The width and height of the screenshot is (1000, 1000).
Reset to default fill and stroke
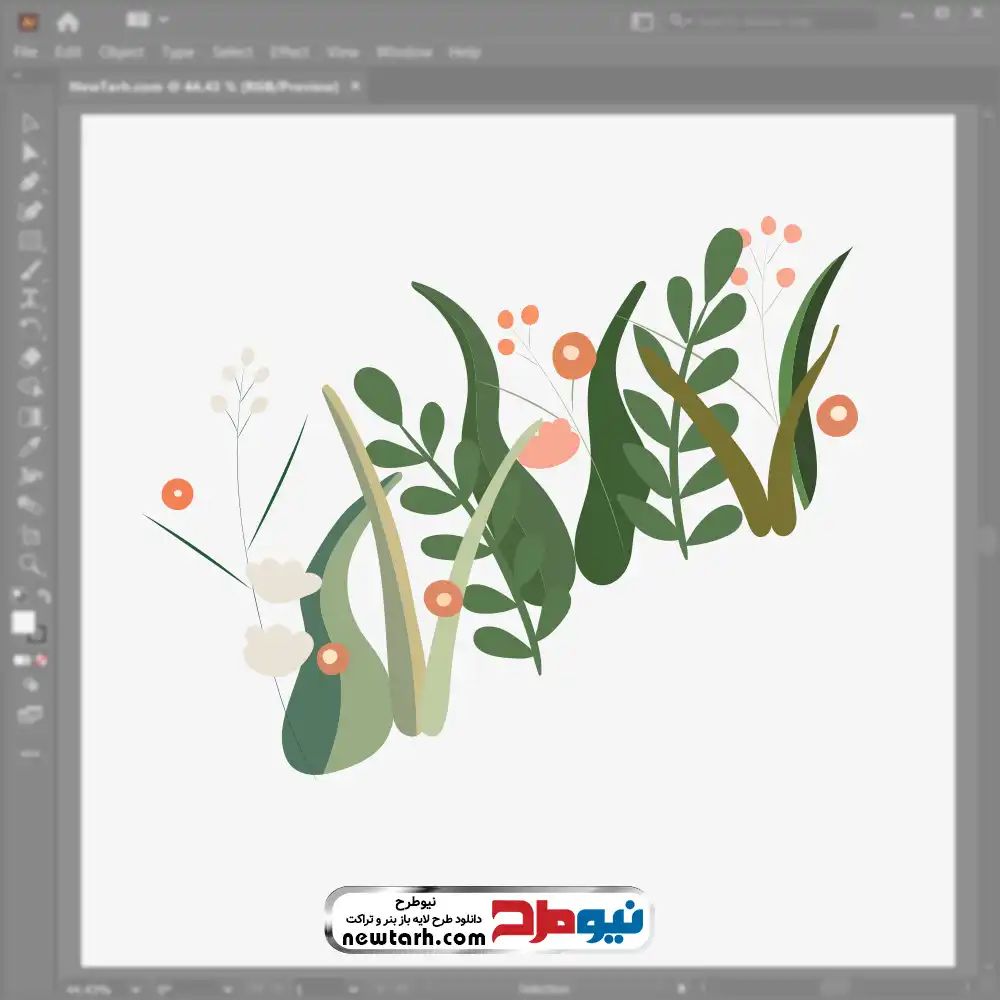coord(20,596)
